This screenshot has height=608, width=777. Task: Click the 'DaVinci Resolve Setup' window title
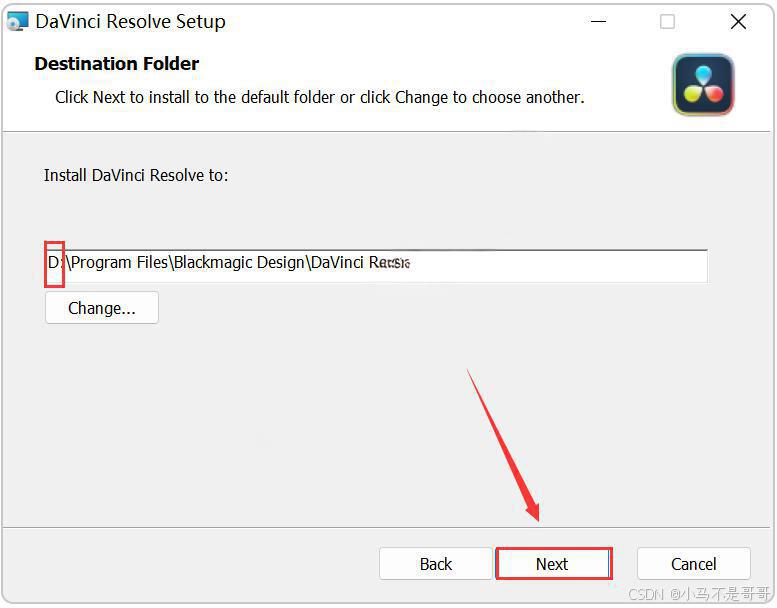130,22
